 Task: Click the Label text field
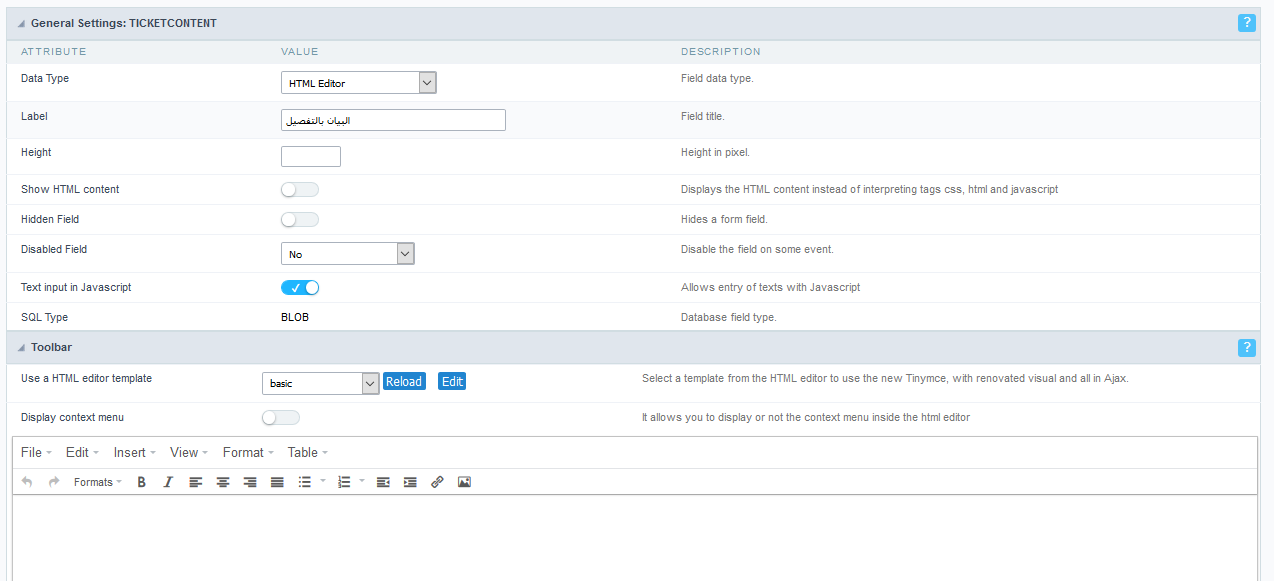(x=393, y=120)
